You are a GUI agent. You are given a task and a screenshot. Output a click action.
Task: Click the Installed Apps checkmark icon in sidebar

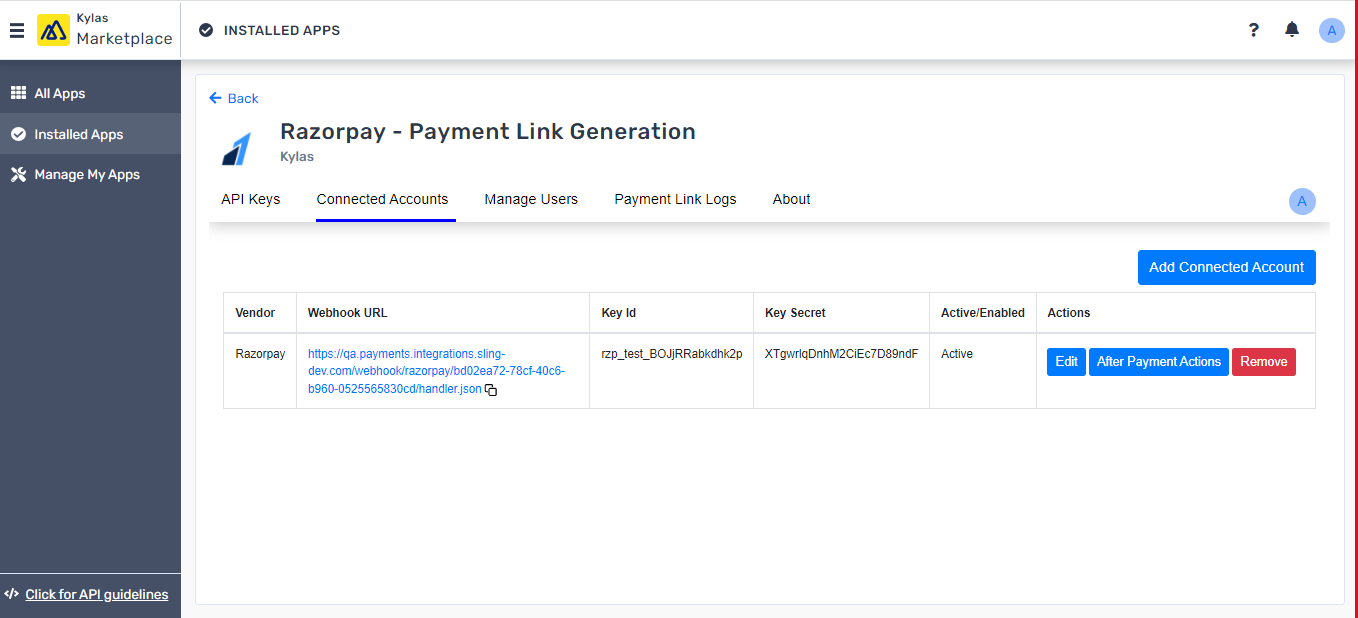[x=18, y=134]
